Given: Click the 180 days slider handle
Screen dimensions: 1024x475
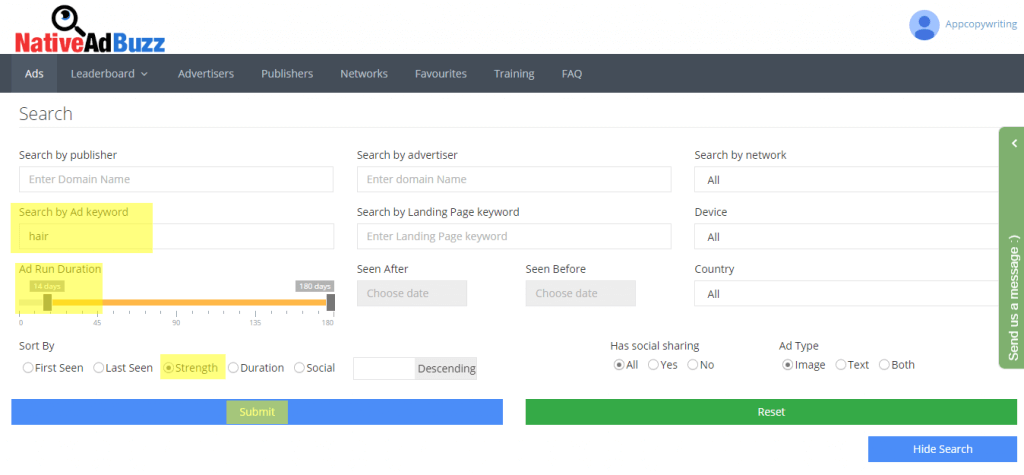Looking at the screenshot, I should pos(330,302).
